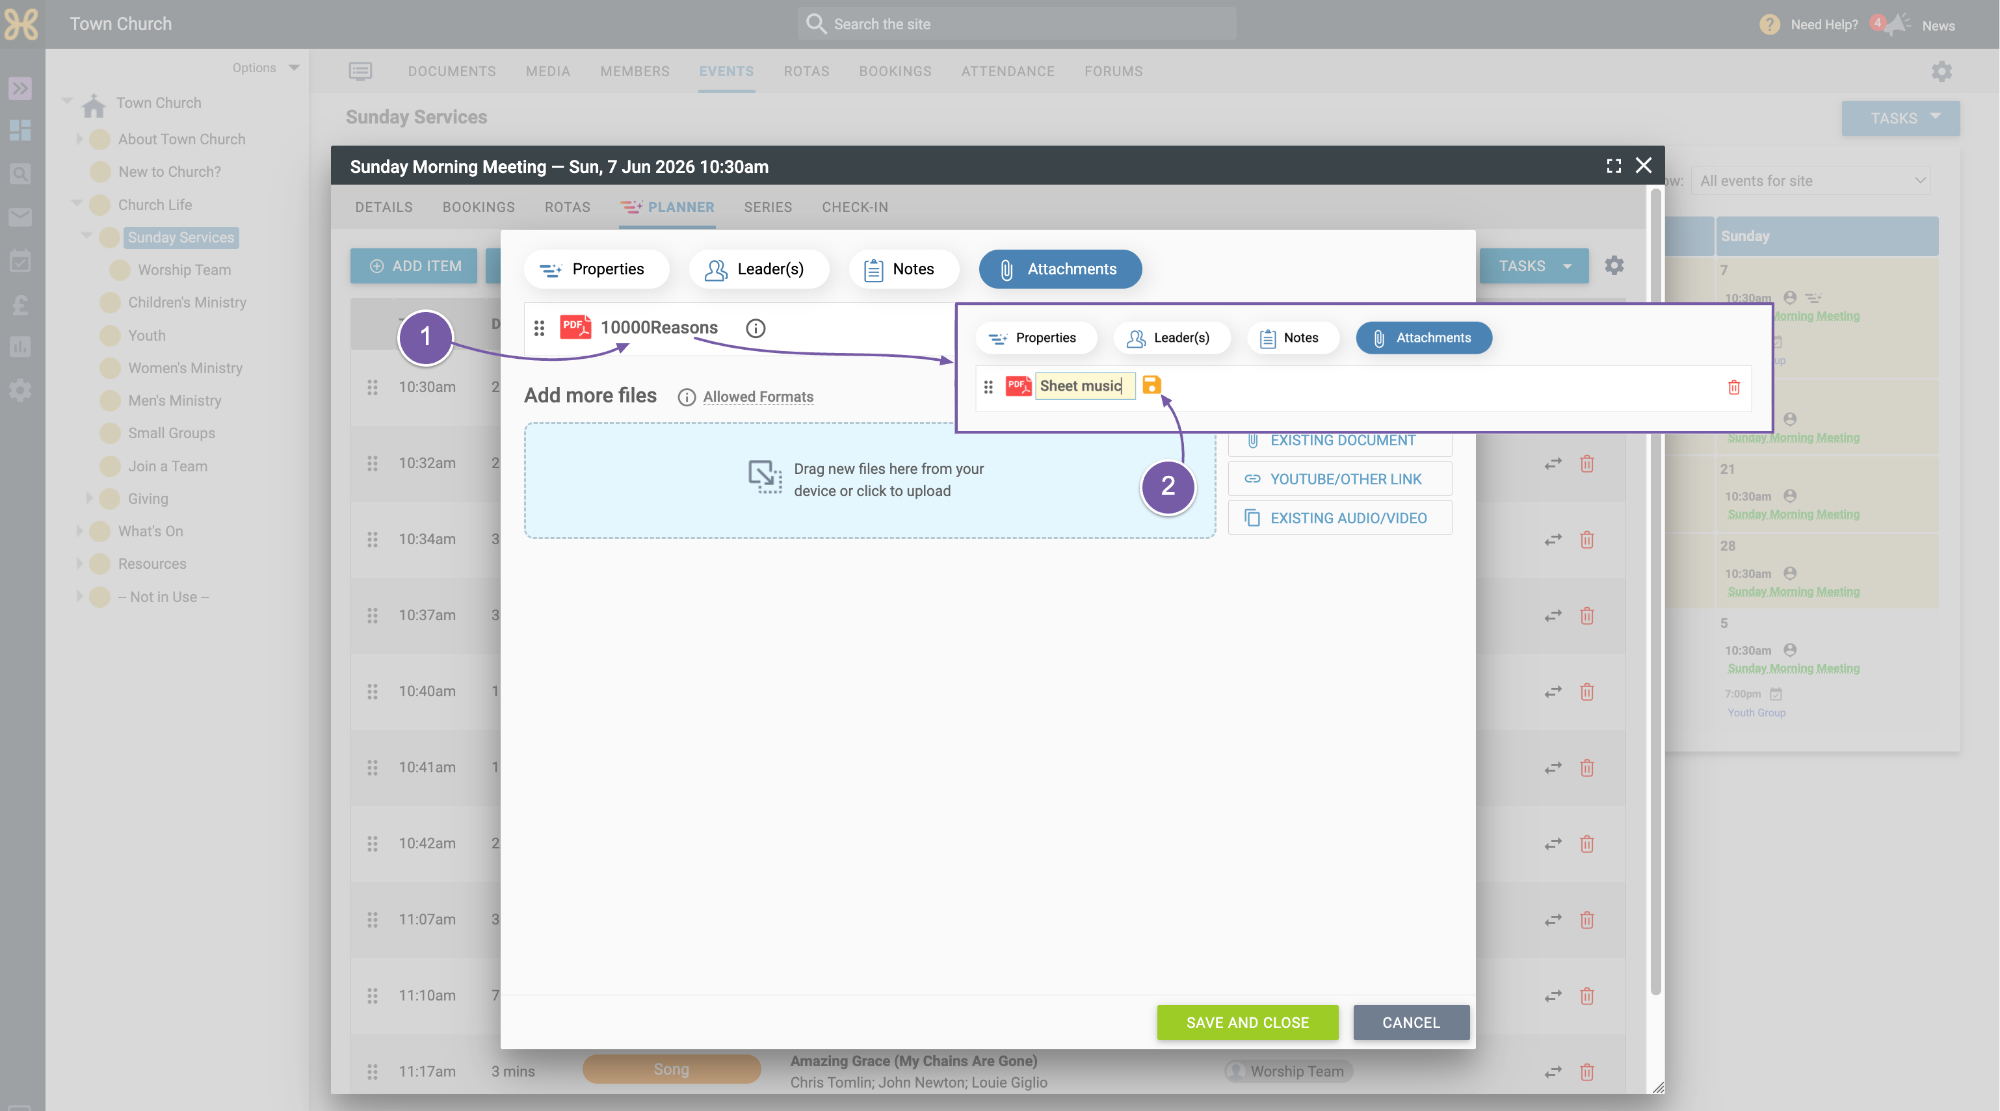Click the ChurchSuite logo icon at top-left
This screenshot has width=2000, height=1111.
coord(21,24)
